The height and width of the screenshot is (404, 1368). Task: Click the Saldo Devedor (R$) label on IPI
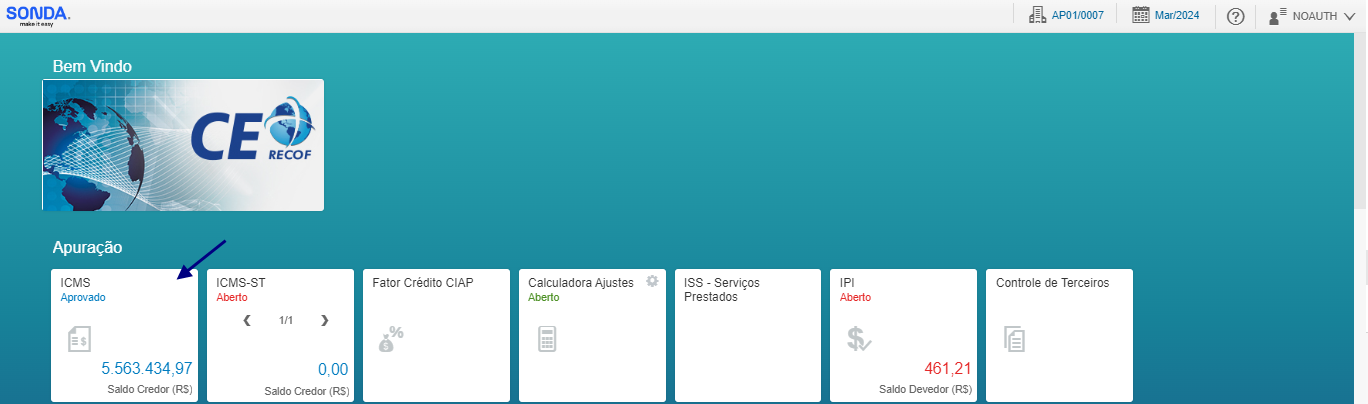pyautogui.click(x=926, y=390)
